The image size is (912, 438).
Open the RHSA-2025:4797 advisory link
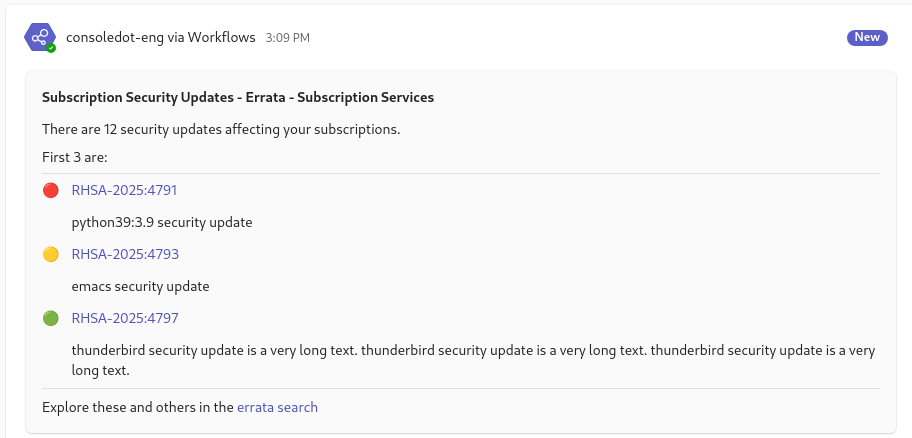click(x=124, y=318)
